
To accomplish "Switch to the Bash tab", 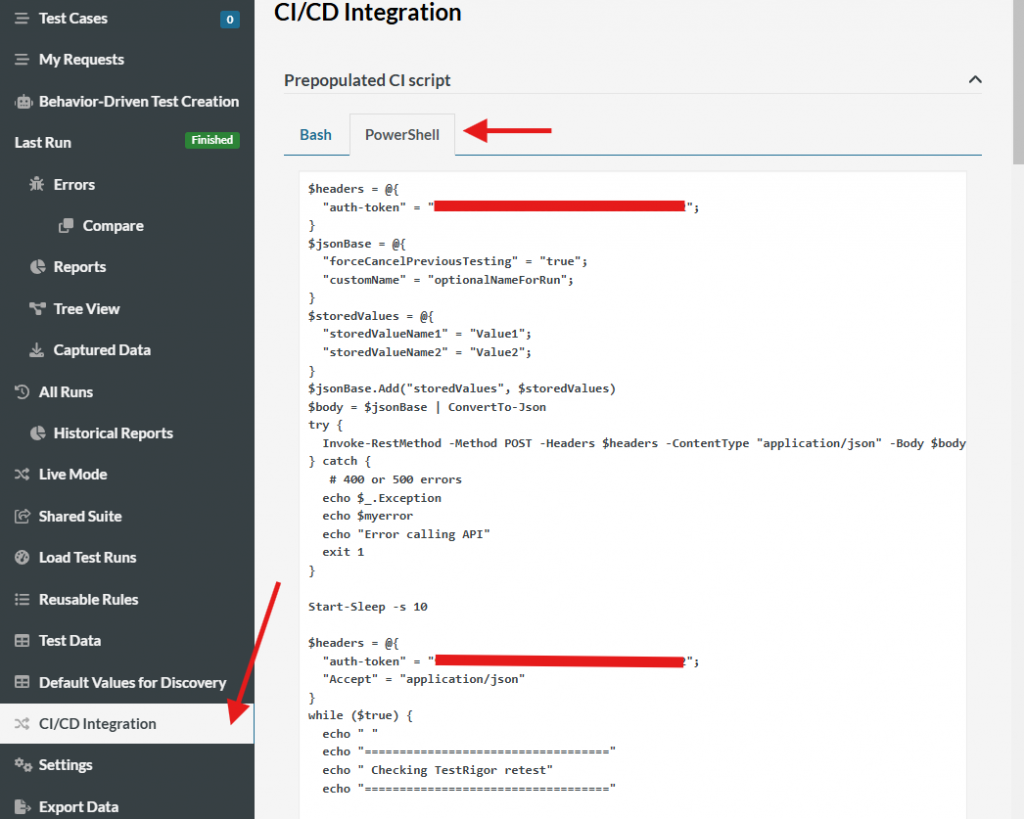I will (x=315, y=135).
